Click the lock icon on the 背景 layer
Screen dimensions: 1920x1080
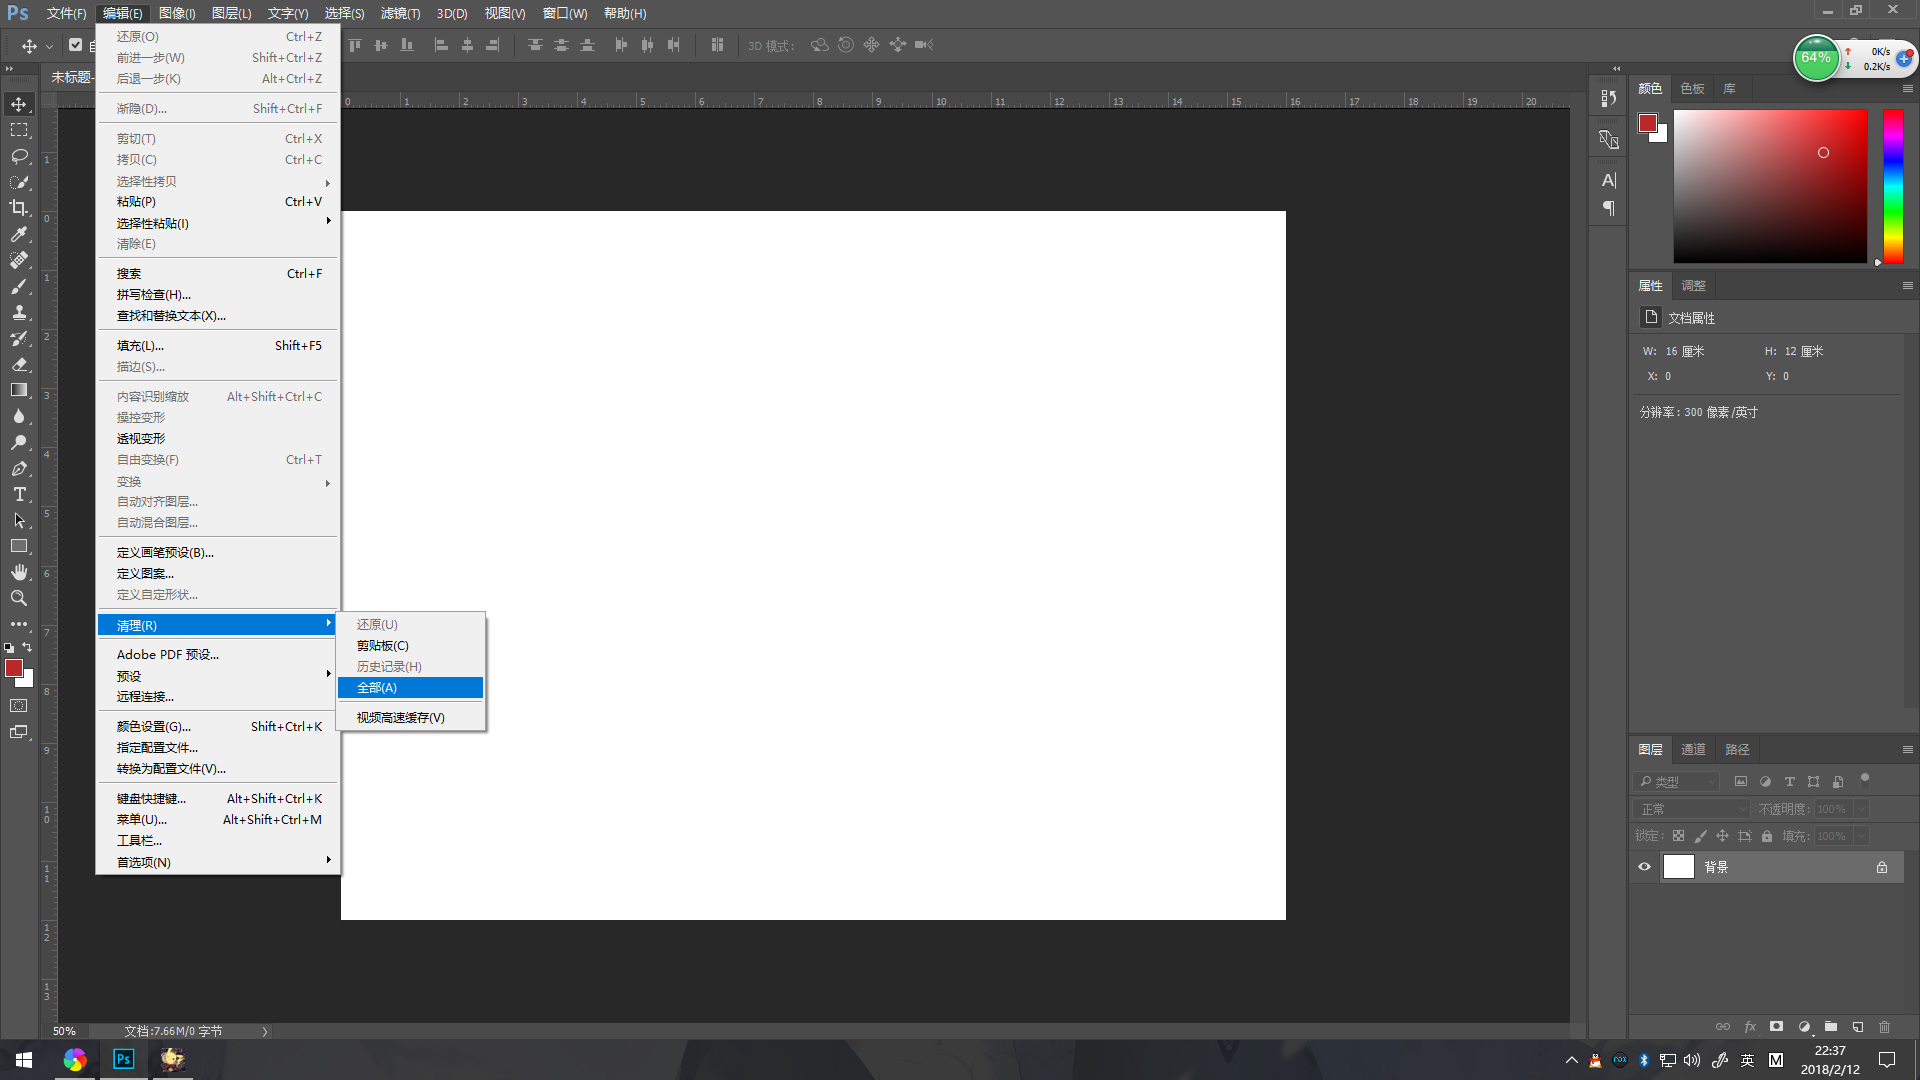[x=1881, y=867]
